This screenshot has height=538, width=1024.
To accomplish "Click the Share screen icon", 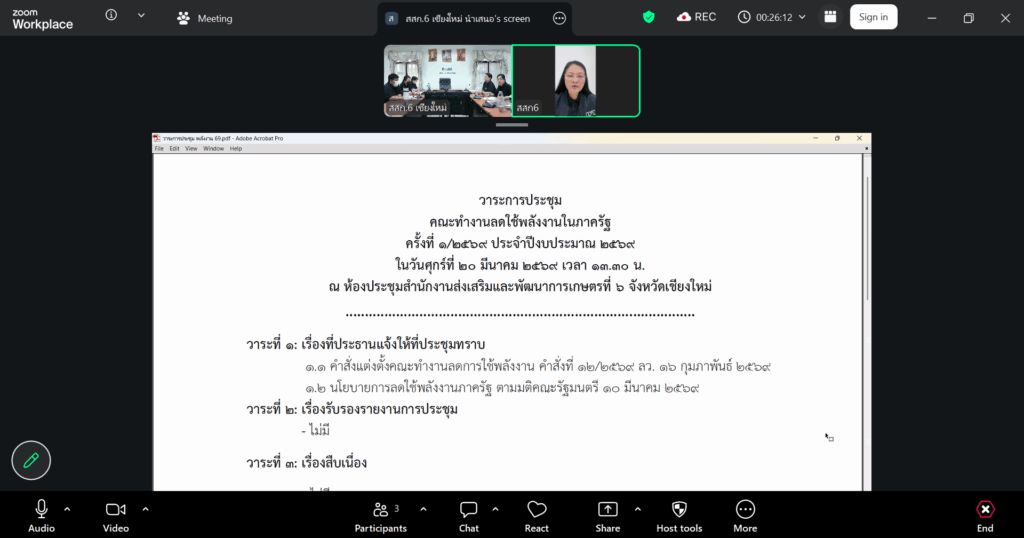I will pyautogui.click(x=607, y=515).
